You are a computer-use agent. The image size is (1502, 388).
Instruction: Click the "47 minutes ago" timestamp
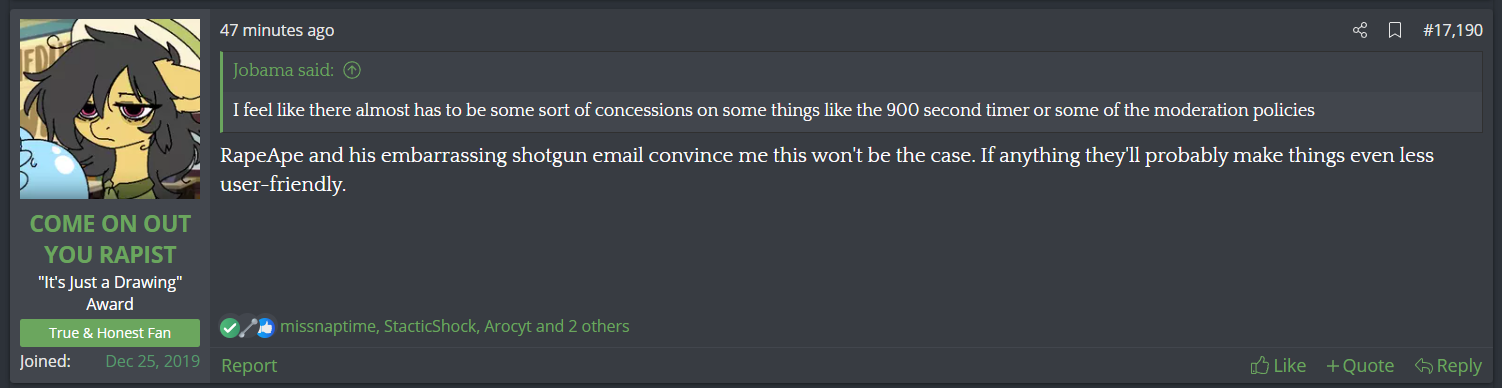pos(277,31)
